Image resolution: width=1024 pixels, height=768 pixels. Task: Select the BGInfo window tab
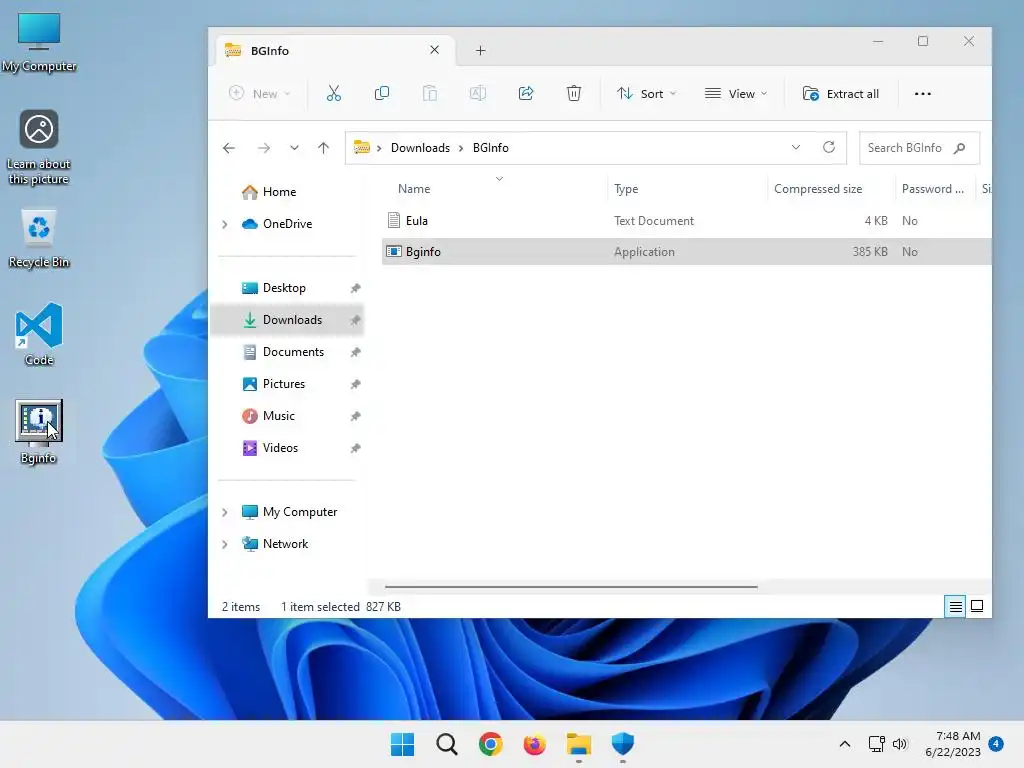(335, 50)
